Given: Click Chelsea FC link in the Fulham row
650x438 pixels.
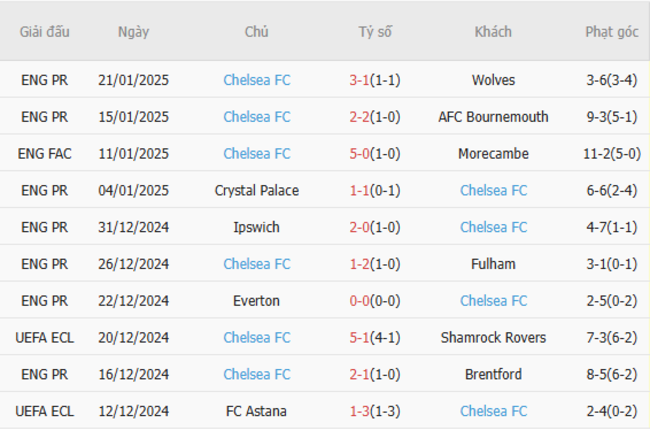Looking at the screenshot, I should pos(257,264).
